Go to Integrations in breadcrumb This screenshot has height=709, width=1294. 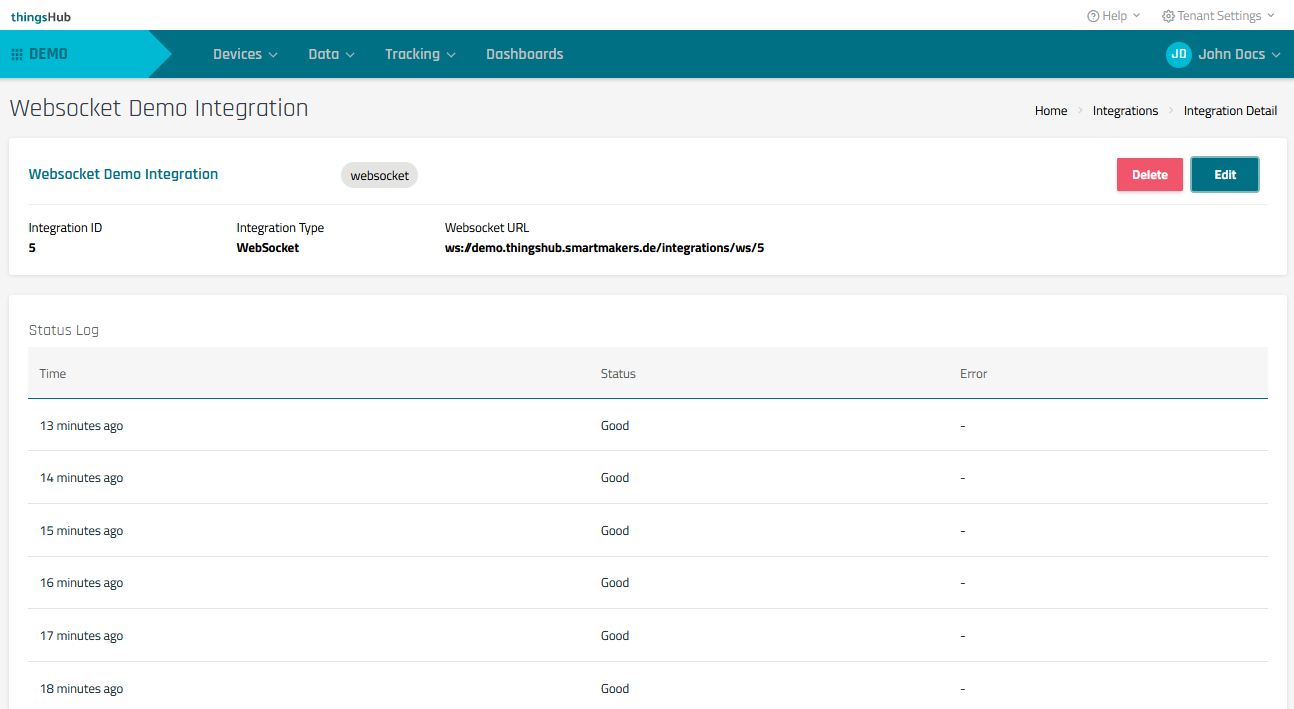click(x=1125, y=111)
